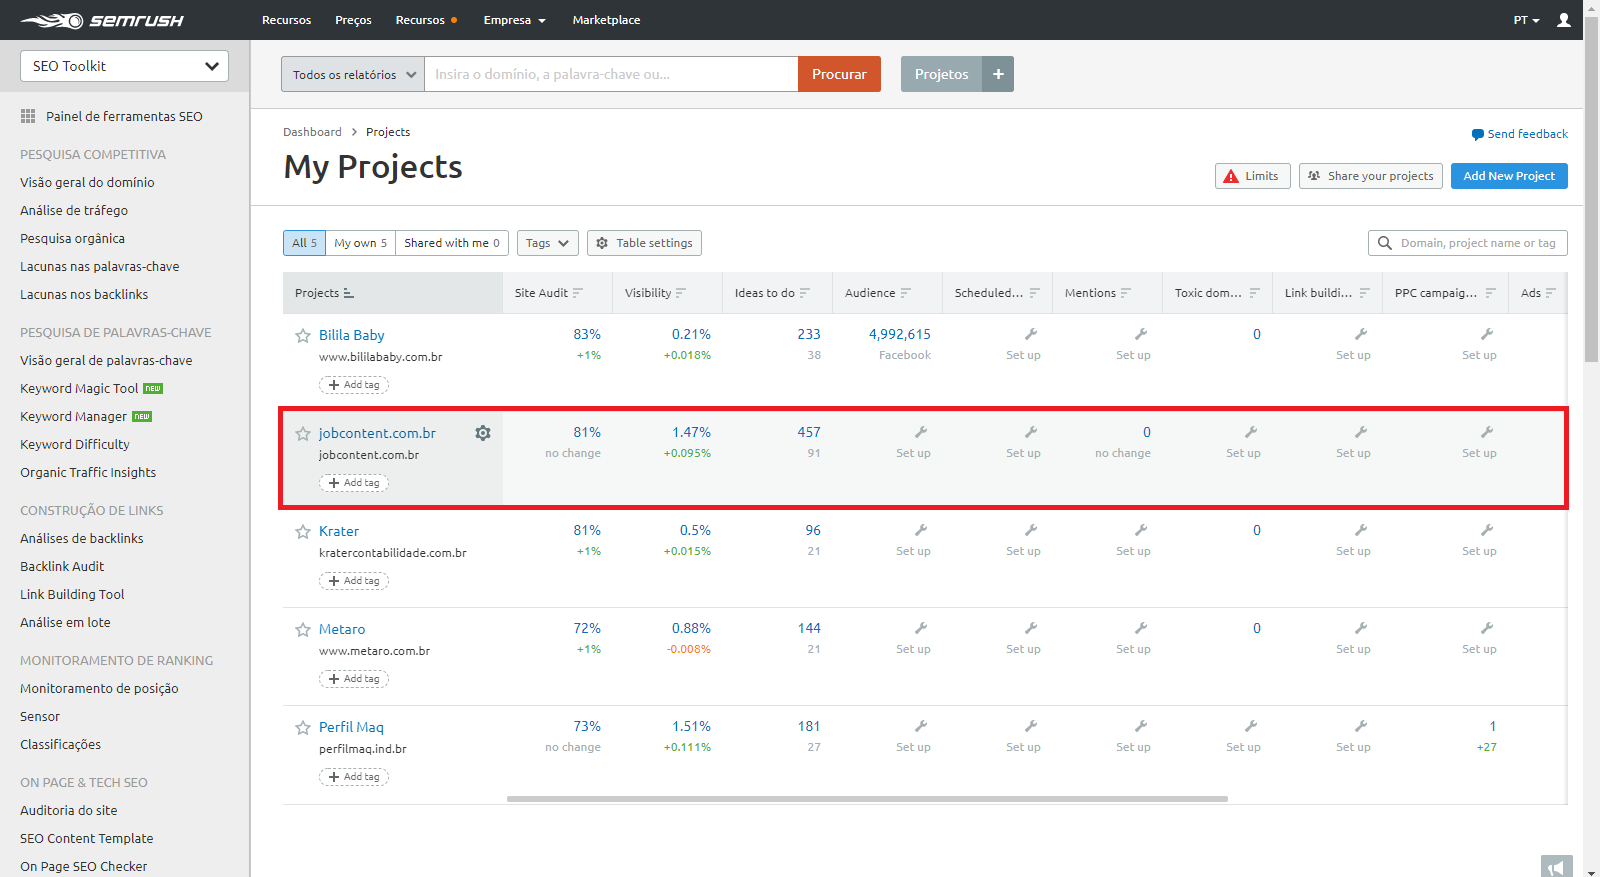Open settings gear for jobcontent.com.br

click(x=483, y=433)
